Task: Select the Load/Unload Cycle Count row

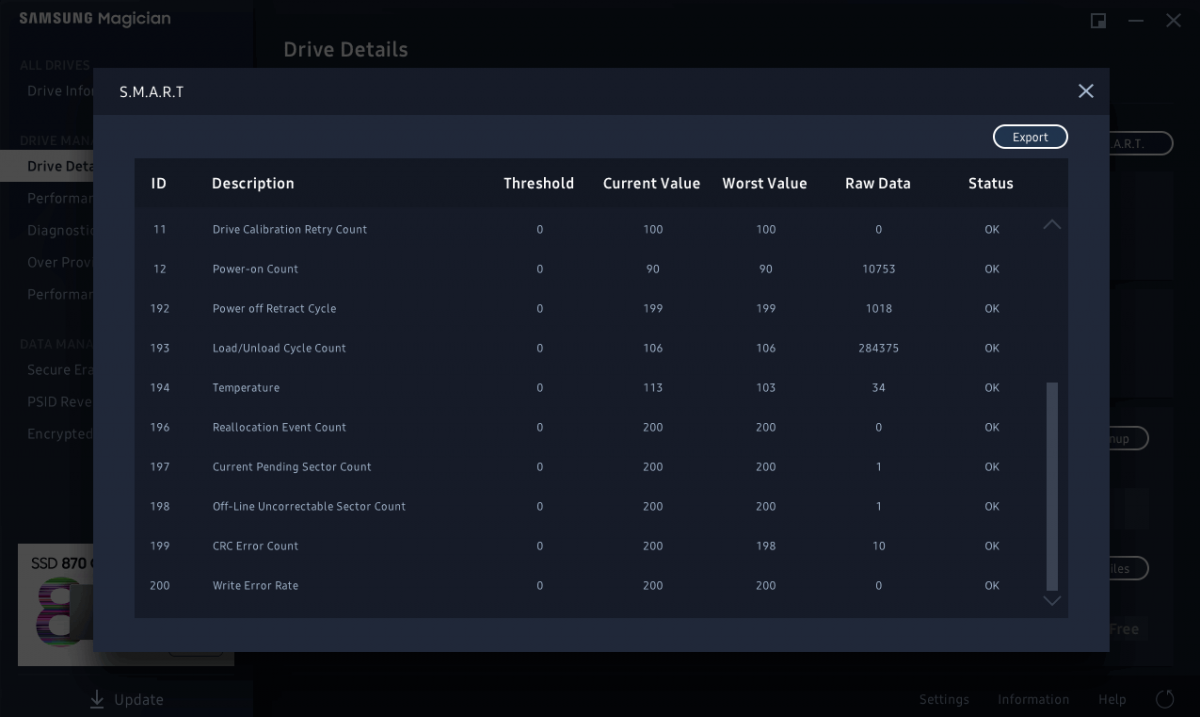Action: tap(589, 348)
